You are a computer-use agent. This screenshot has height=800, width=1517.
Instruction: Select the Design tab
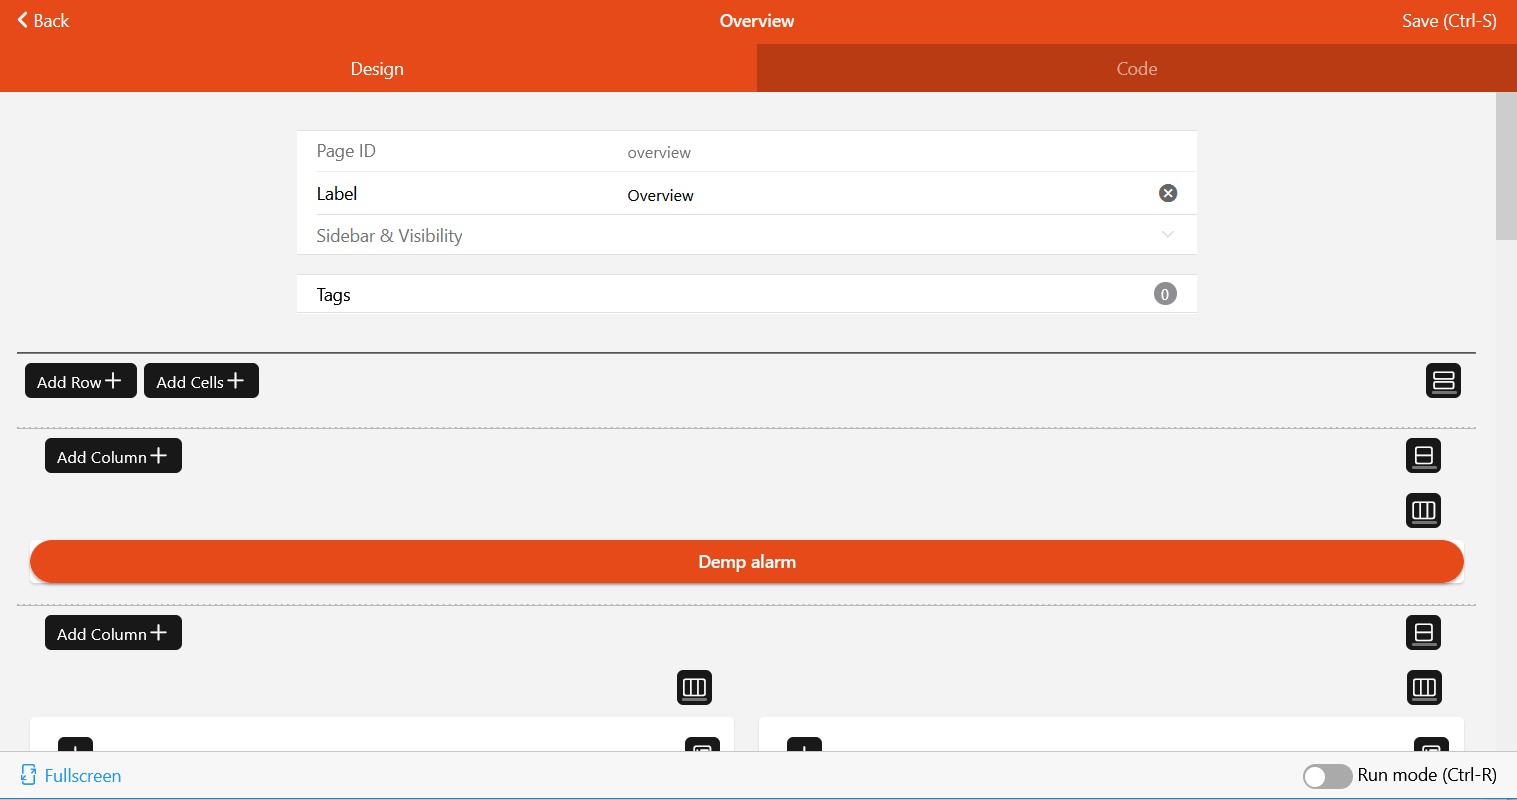point(377,68)
